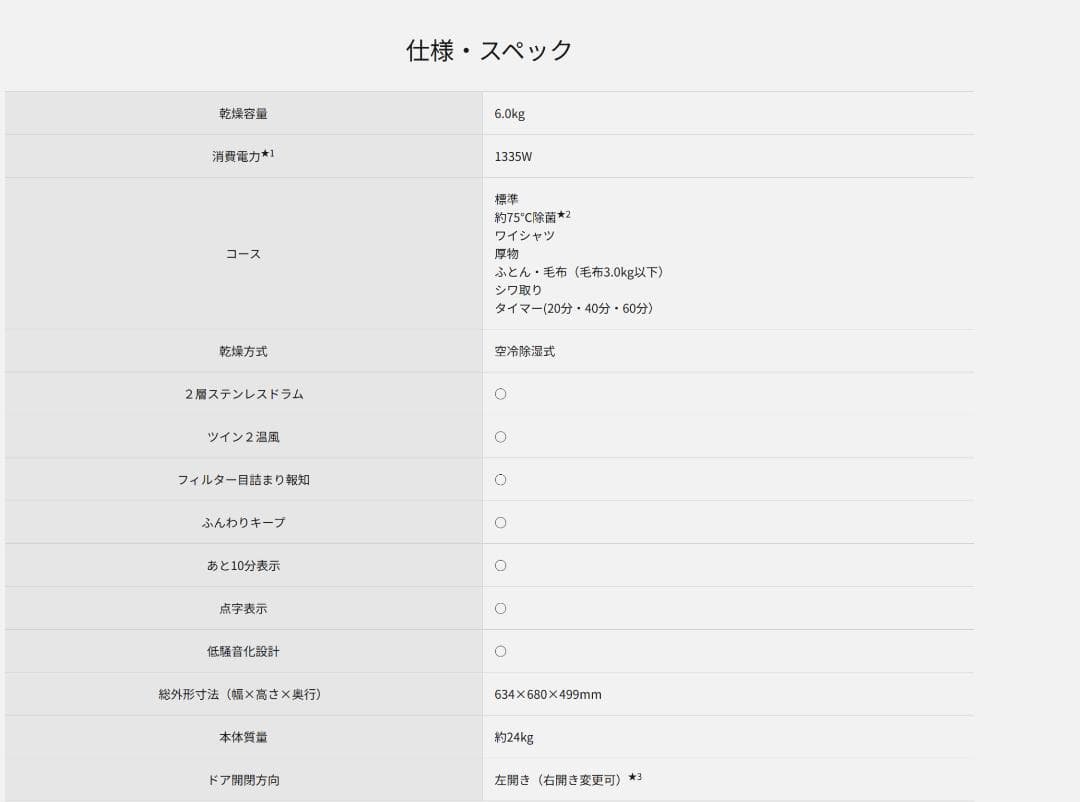
Task: Click the circle mark for フィルター目詰まり報知
Action: 500,480
